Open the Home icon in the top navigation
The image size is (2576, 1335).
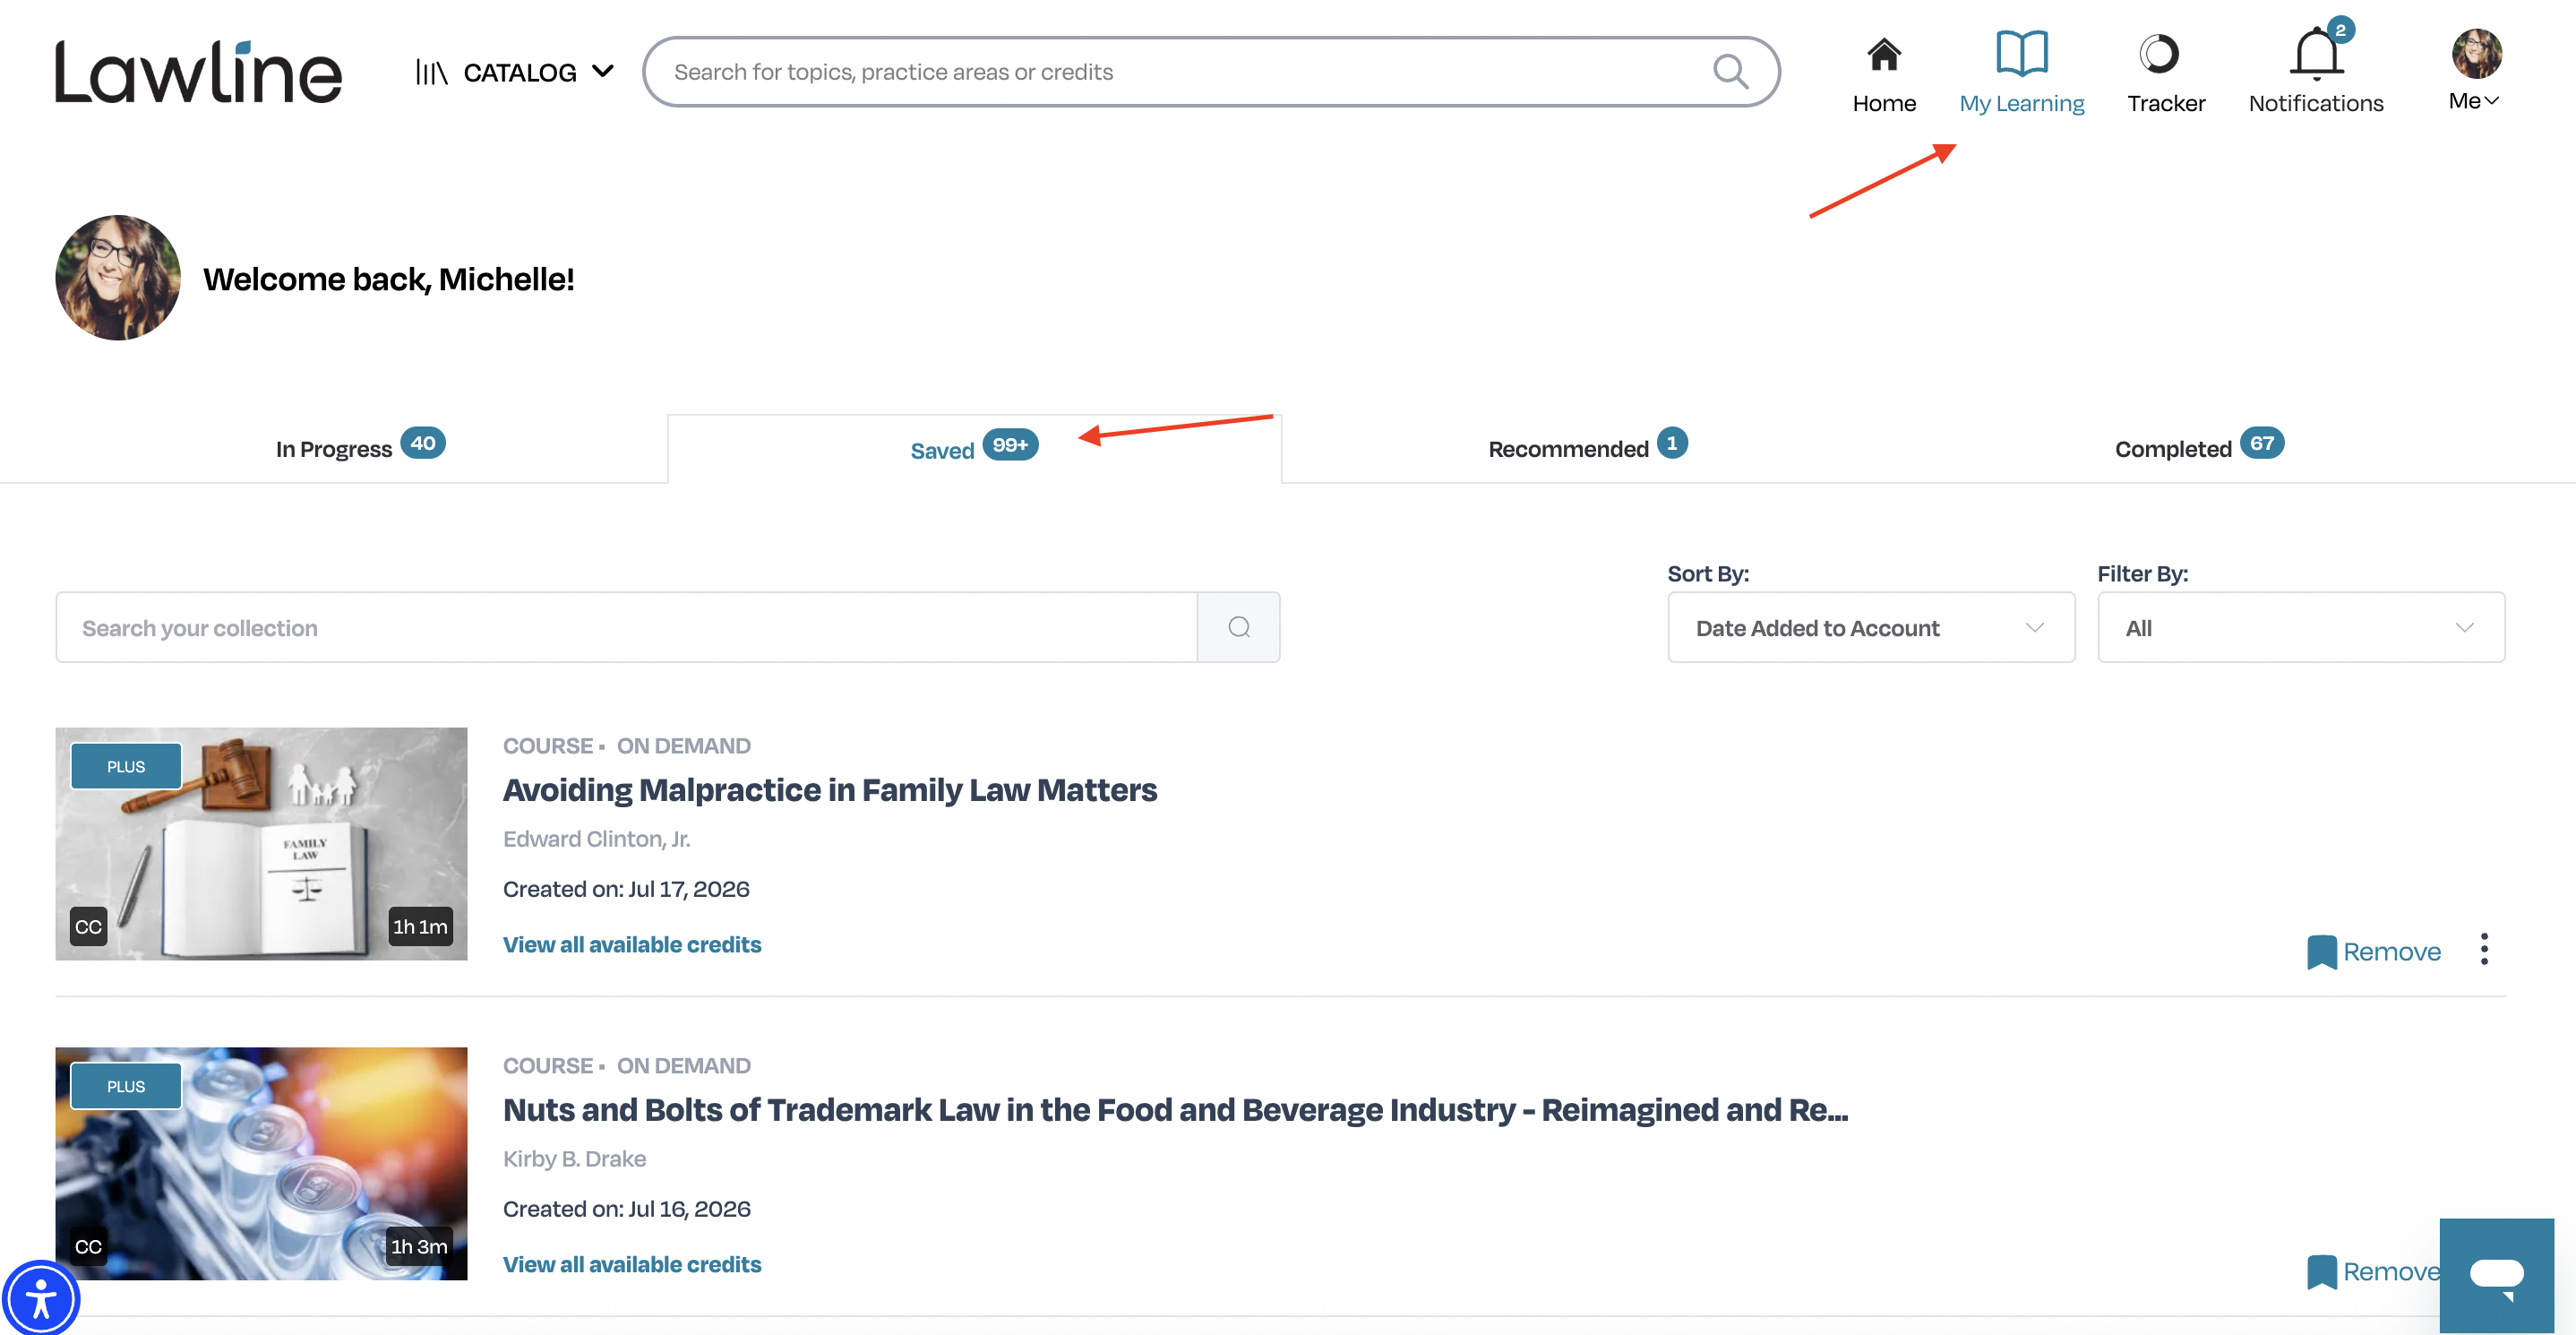1883,54
